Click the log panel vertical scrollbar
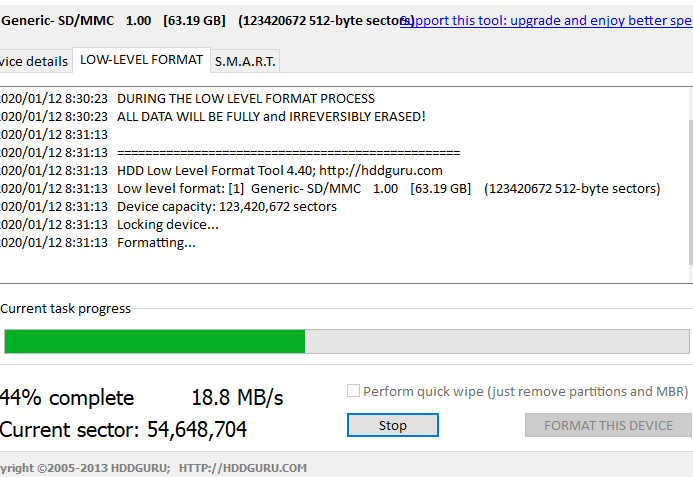Image resolution: width=693 pixels, height=477 pixels. coord(691,192)
